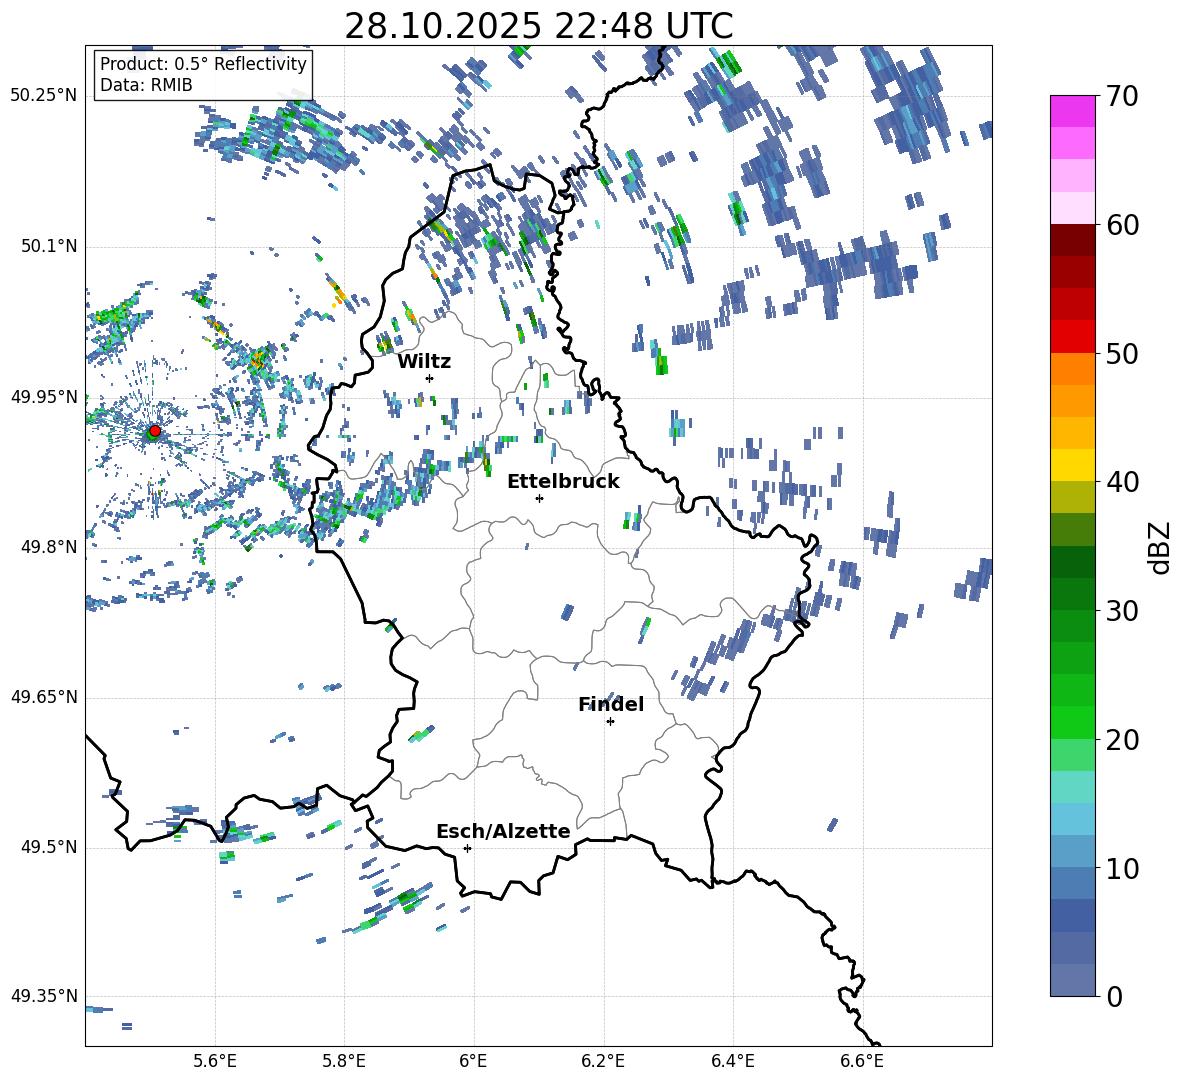Click the 6.2°E longitude label
Viewport: 1184px width, 1081px height.
[x=603, y=1061]
